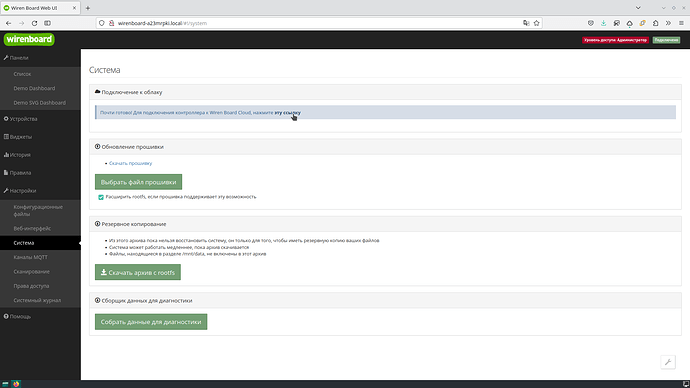Open the Firefox application menu

(681, 23)
